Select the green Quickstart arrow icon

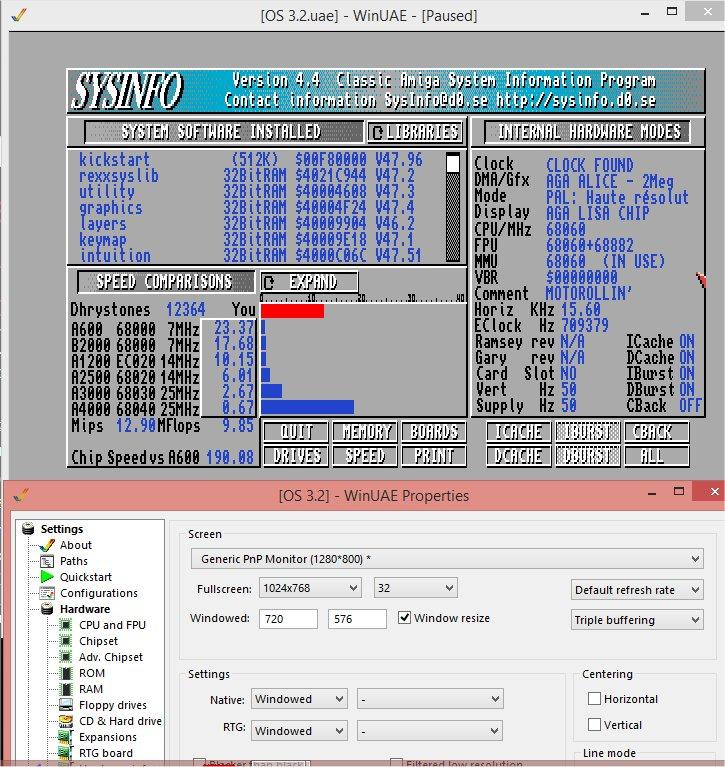click(44, 577)
